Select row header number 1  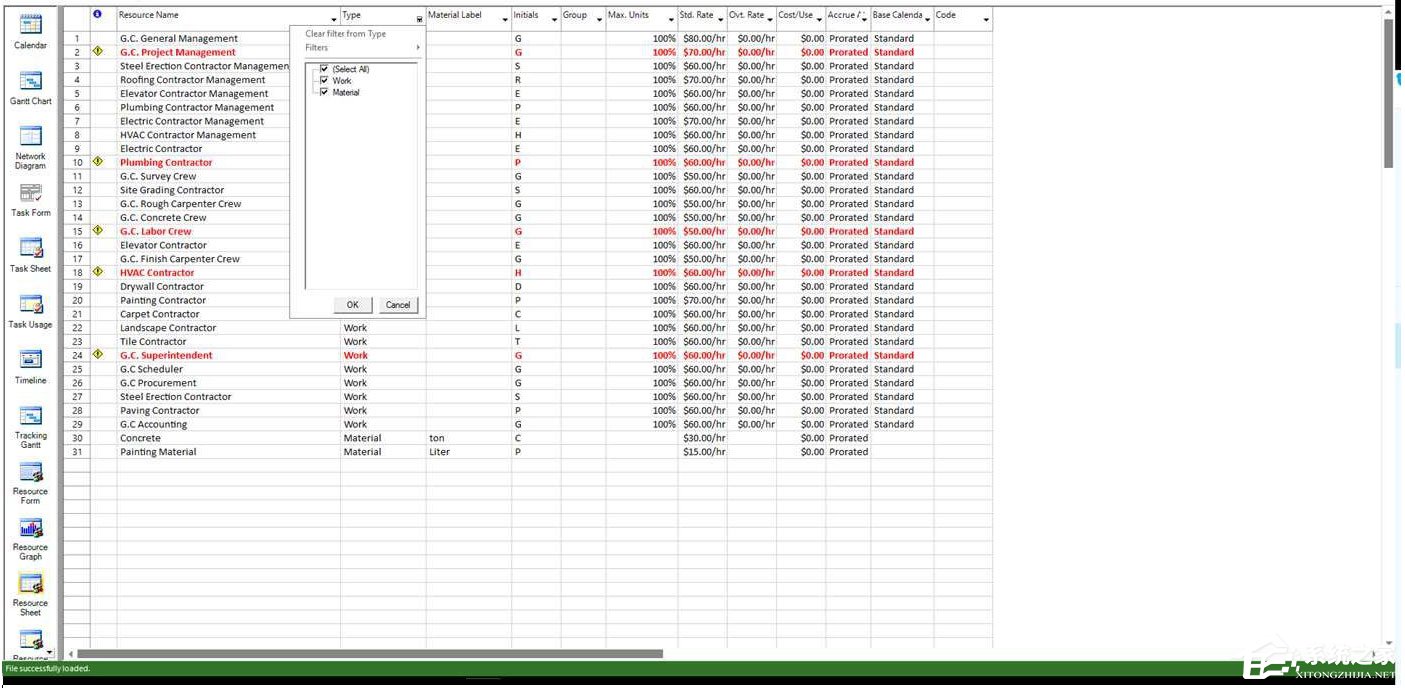click(77, 38)
